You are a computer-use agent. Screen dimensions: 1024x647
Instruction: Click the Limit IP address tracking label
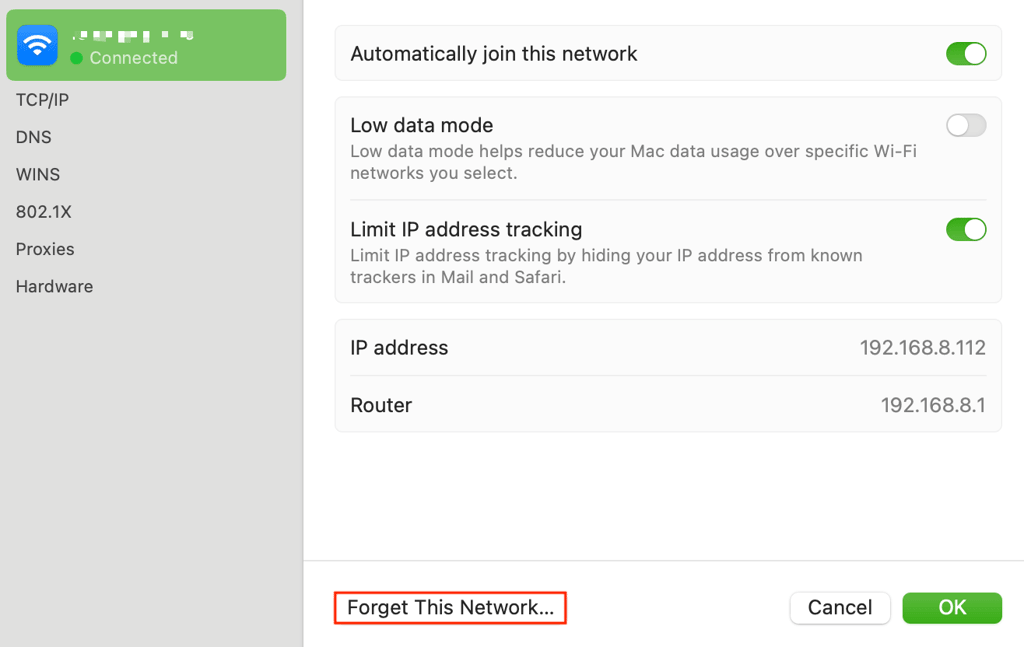click(x=466, y=229)
